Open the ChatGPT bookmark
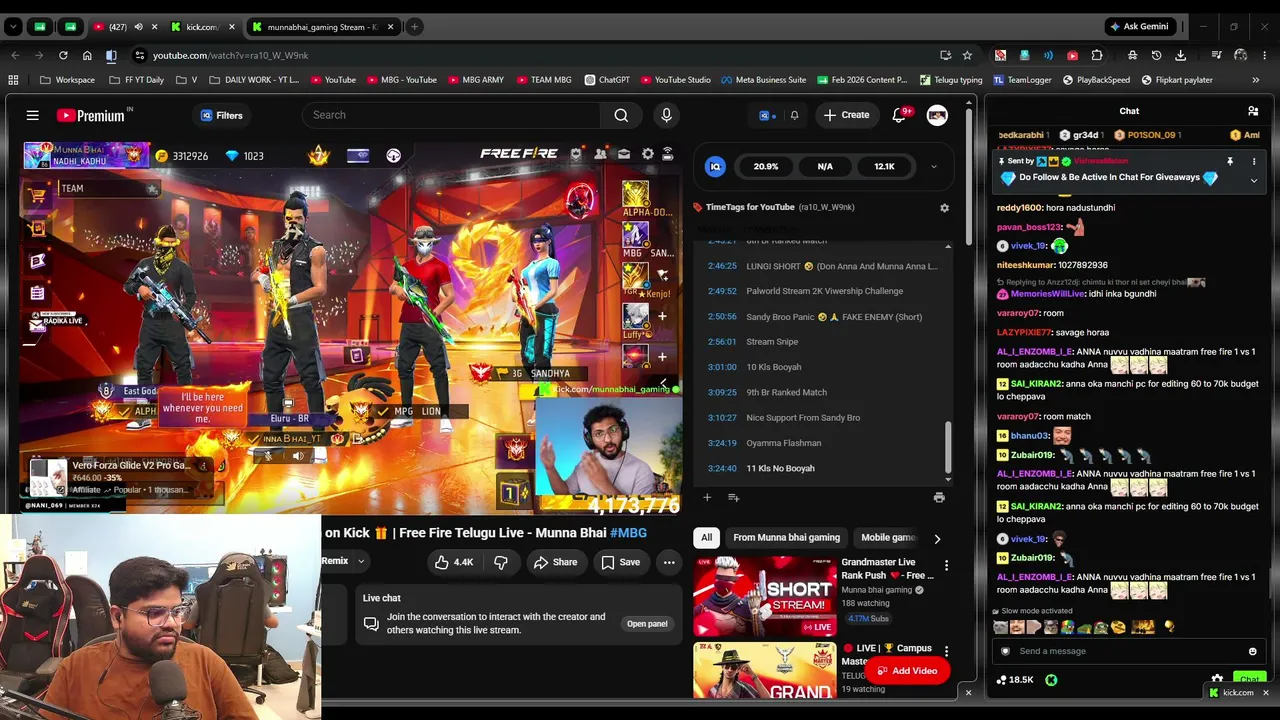 (x=606, y=80)
